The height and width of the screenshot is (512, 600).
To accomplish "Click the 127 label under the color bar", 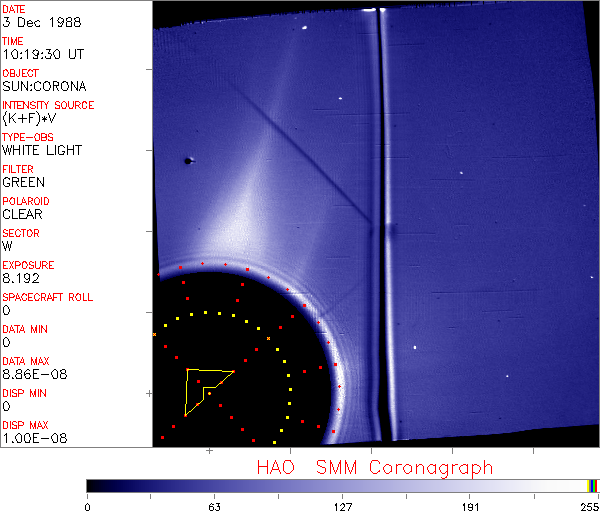I will 342,507.
